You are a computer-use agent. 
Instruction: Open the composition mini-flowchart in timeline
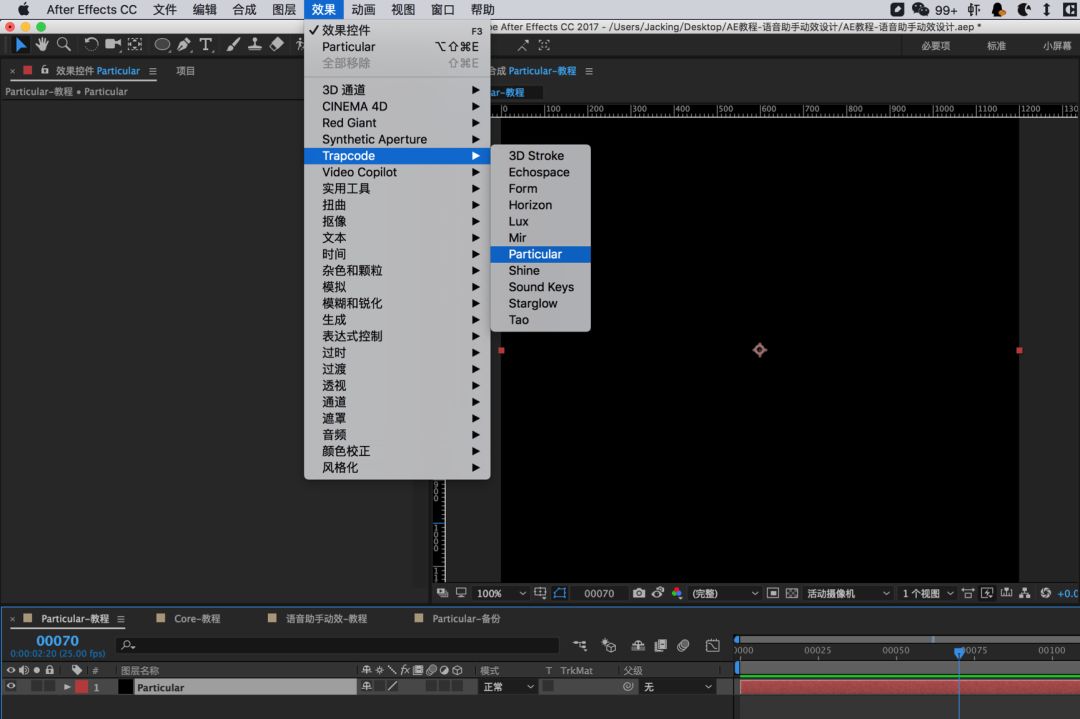coord(580,645)
